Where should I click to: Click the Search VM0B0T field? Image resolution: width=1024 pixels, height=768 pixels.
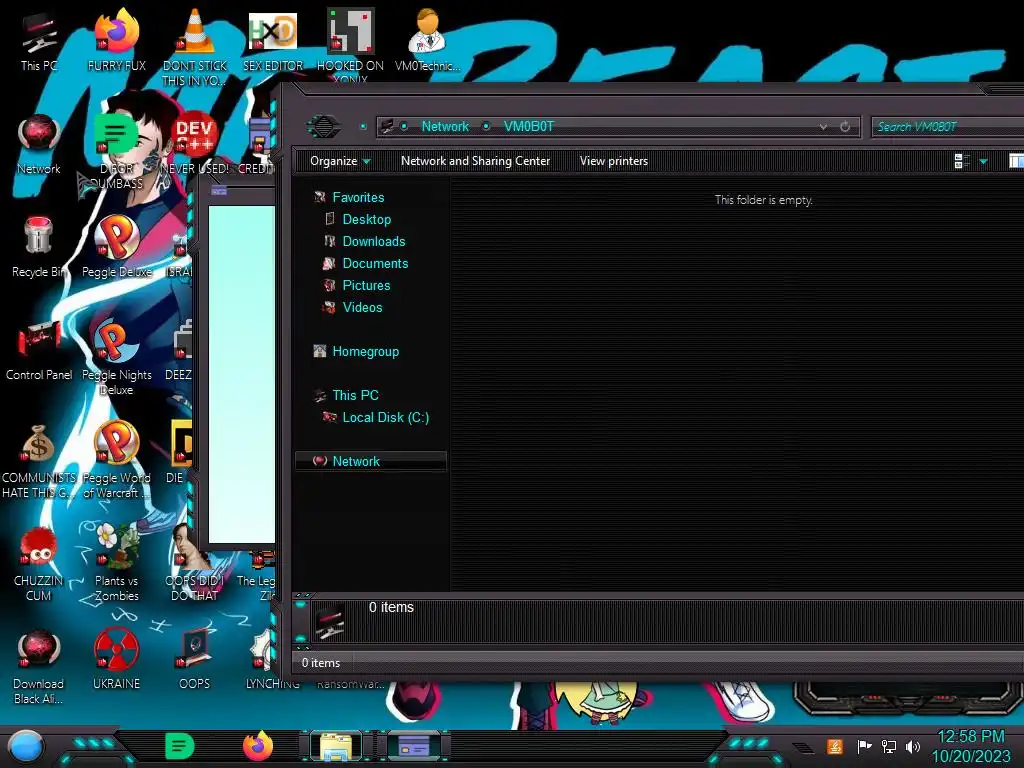coord(948,127)
